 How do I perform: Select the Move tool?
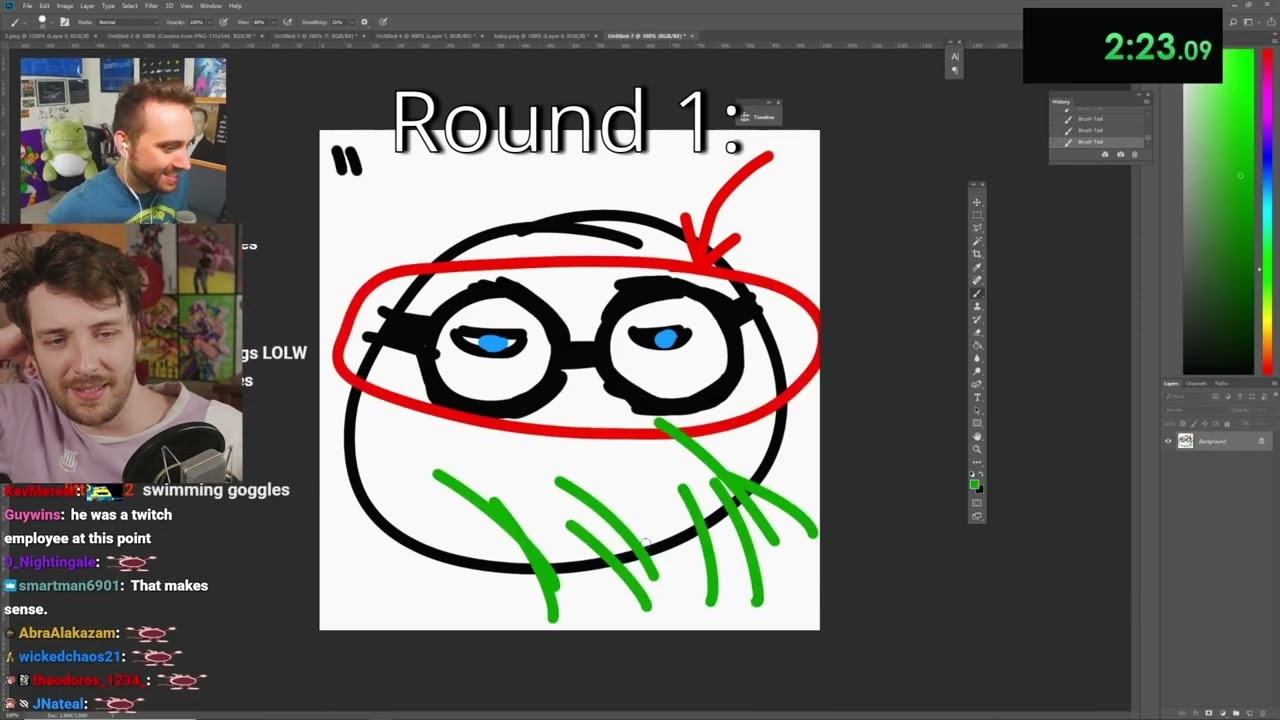pos(977,202)
